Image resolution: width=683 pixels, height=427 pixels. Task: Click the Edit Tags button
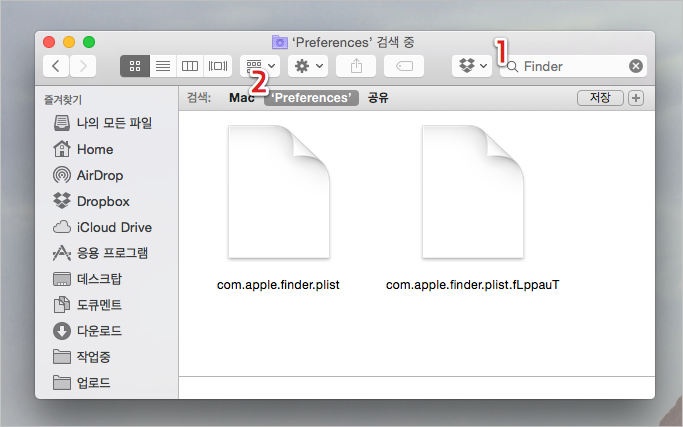click(x=404, y=66)
